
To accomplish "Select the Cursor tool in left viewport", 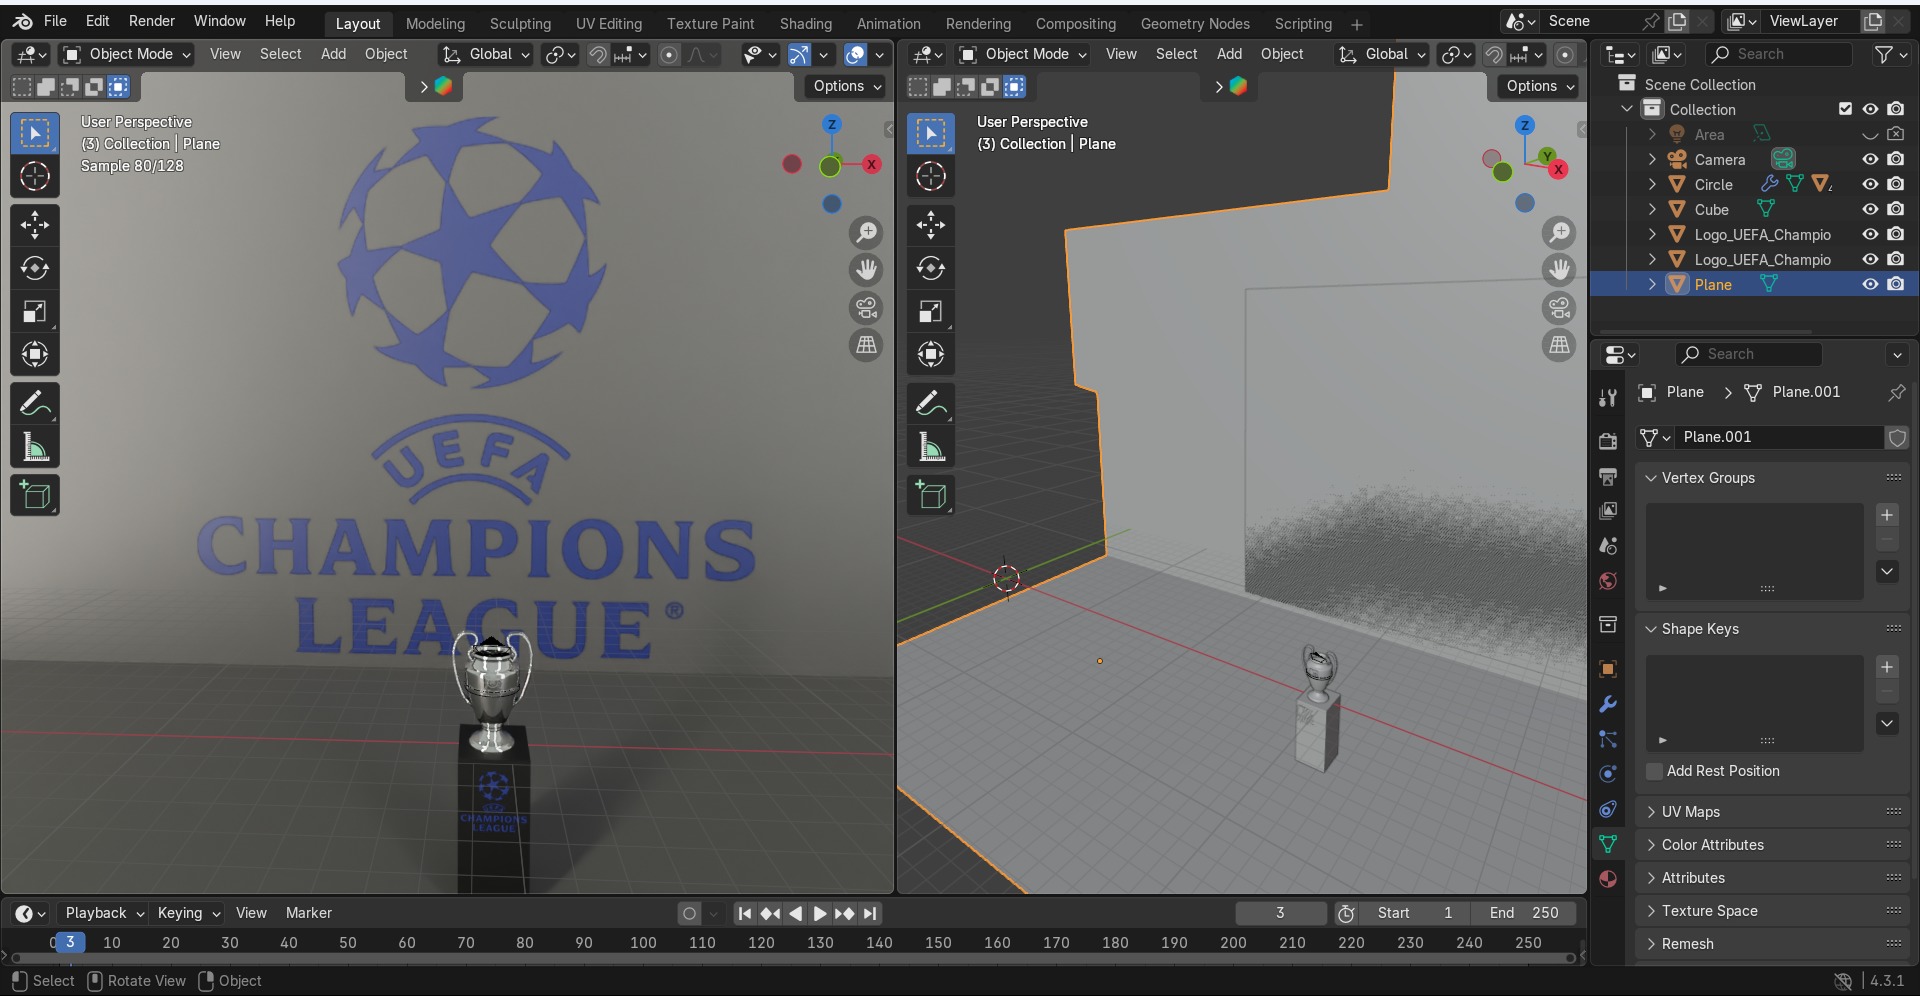I will pos(35,177).
